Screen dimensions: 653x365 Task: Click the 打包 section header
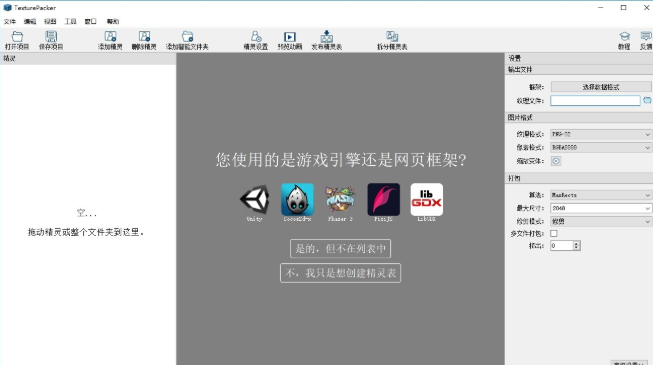pyautogui.click(x=514, y=178)
